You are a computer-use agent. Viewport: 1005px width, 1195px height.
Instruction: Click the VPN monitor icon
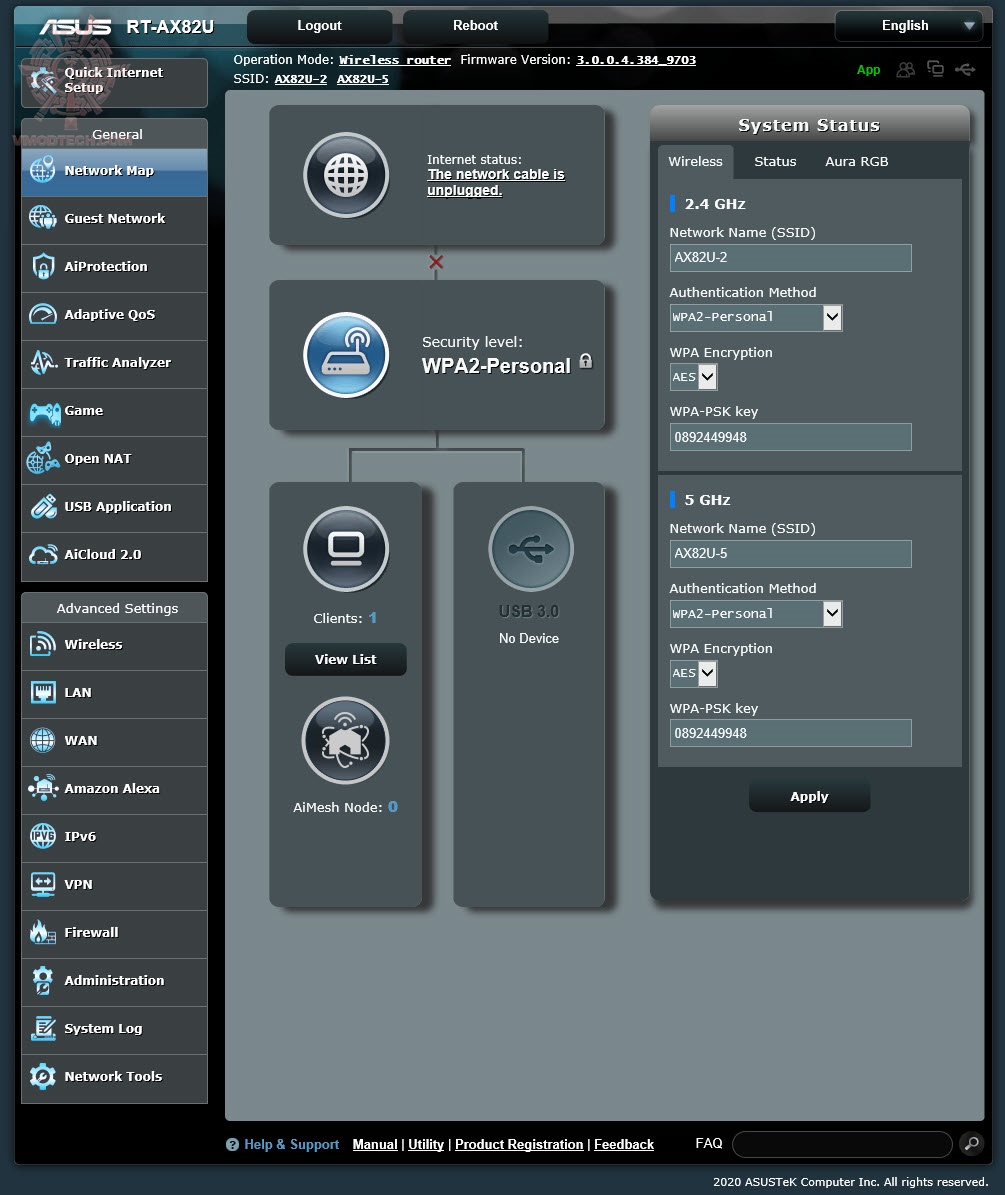43,884
